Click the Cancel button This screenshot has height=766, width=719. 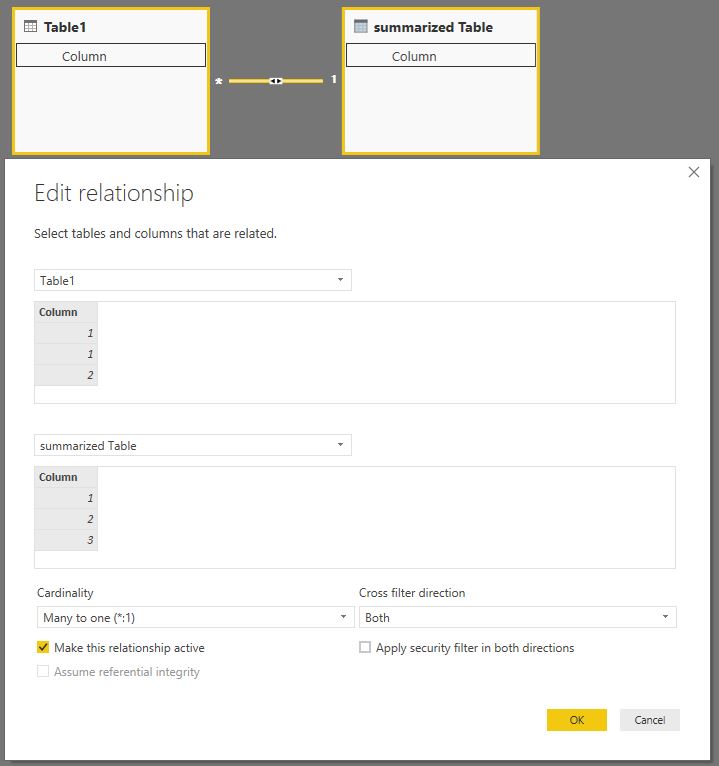coord(650,720)
